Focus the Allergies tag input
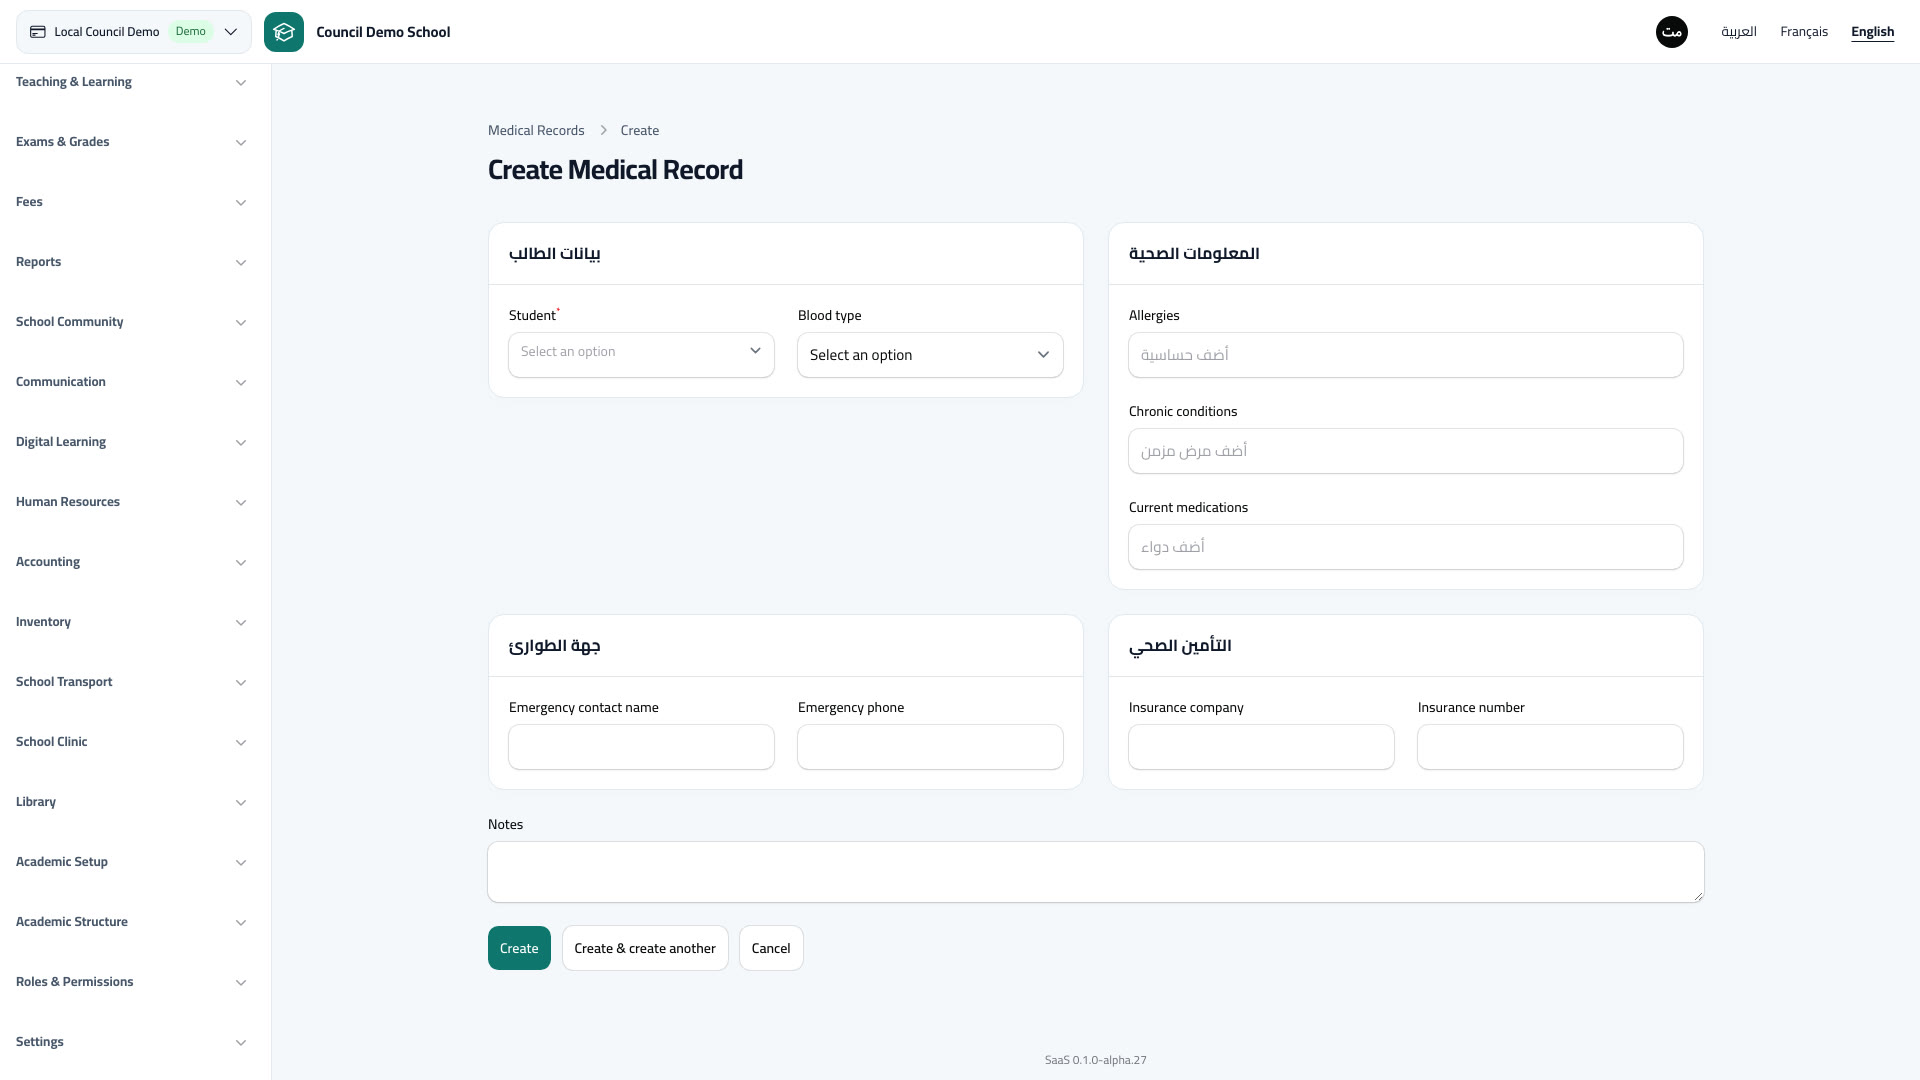1920x1080 pixels. coord(1406,355)
